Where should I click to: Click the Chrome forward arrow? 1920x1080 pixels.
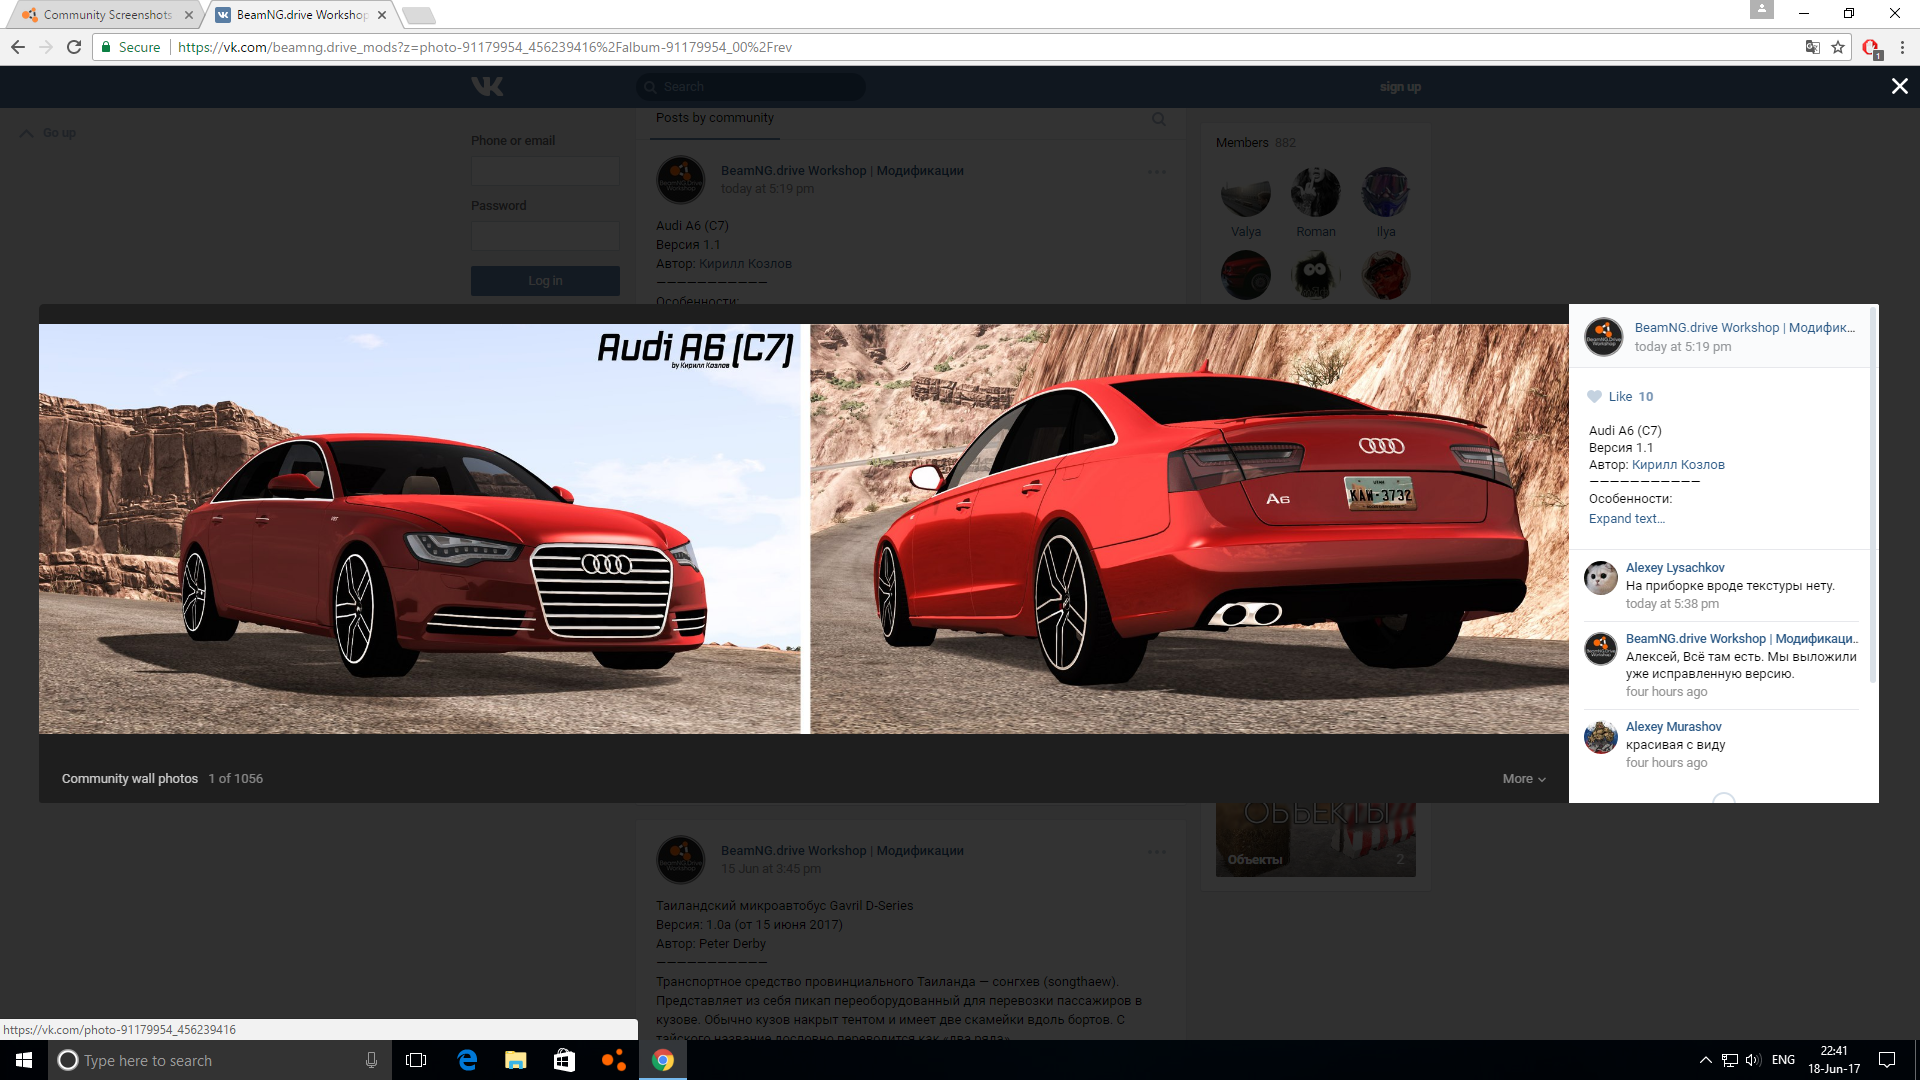coord(46,47)
